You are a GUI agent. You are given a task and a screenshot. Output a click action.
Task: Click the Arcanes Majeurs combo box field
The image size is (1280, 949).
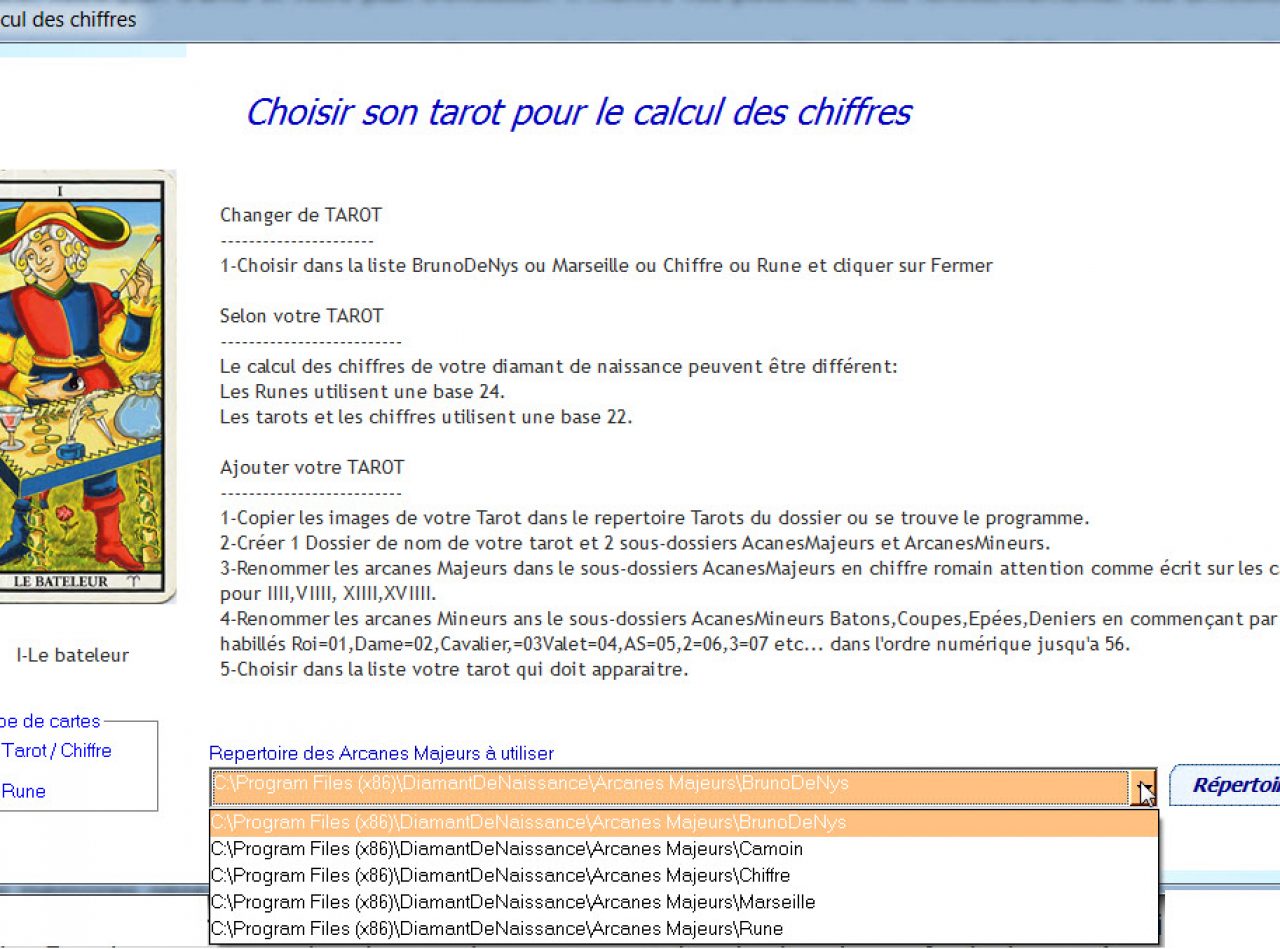point(668,785)
